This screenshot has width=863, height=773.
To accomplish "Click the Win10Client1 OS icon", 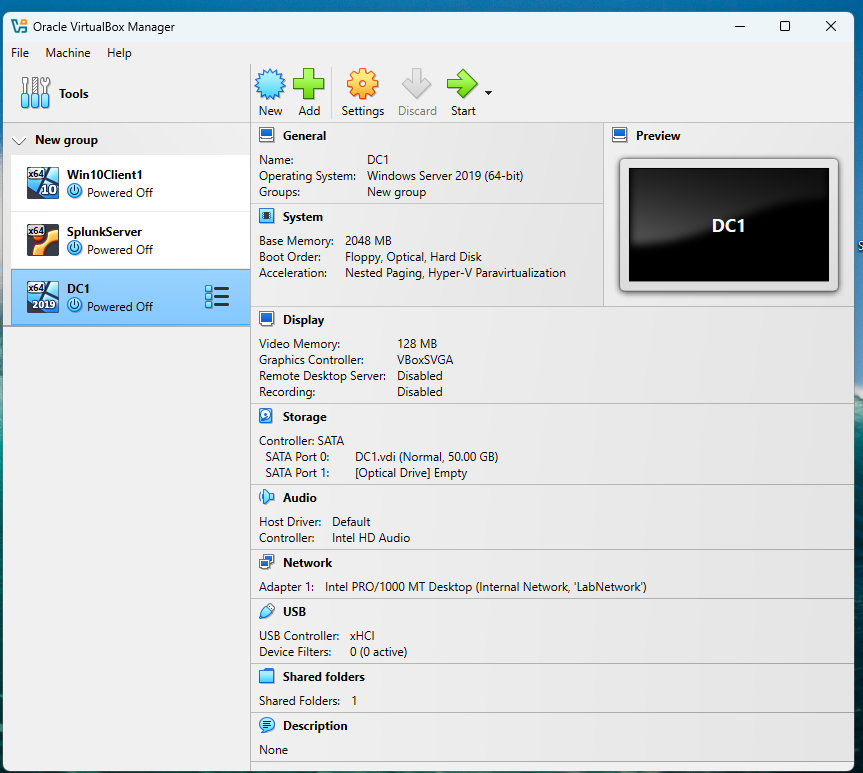I will point(43,183).
